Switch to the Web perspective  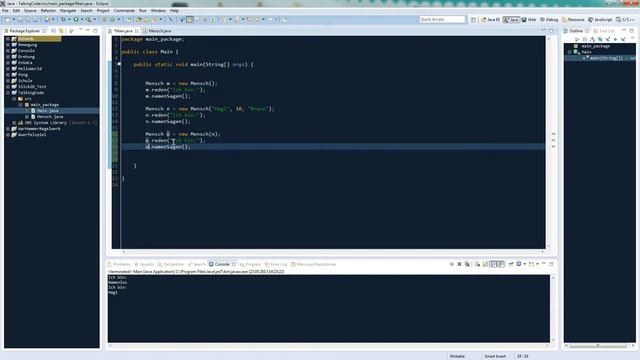[x=529, y=20]
